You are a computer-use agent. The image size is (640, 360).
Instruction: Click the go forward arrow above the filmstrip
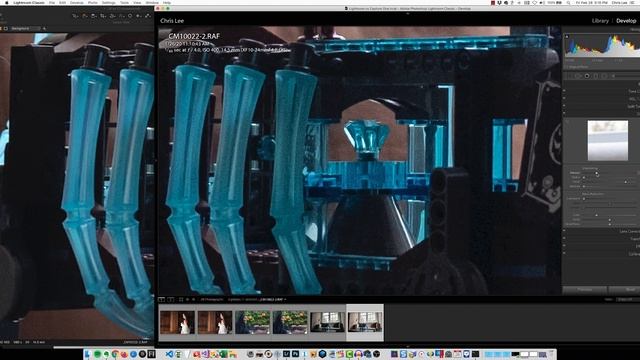point(193,300)
